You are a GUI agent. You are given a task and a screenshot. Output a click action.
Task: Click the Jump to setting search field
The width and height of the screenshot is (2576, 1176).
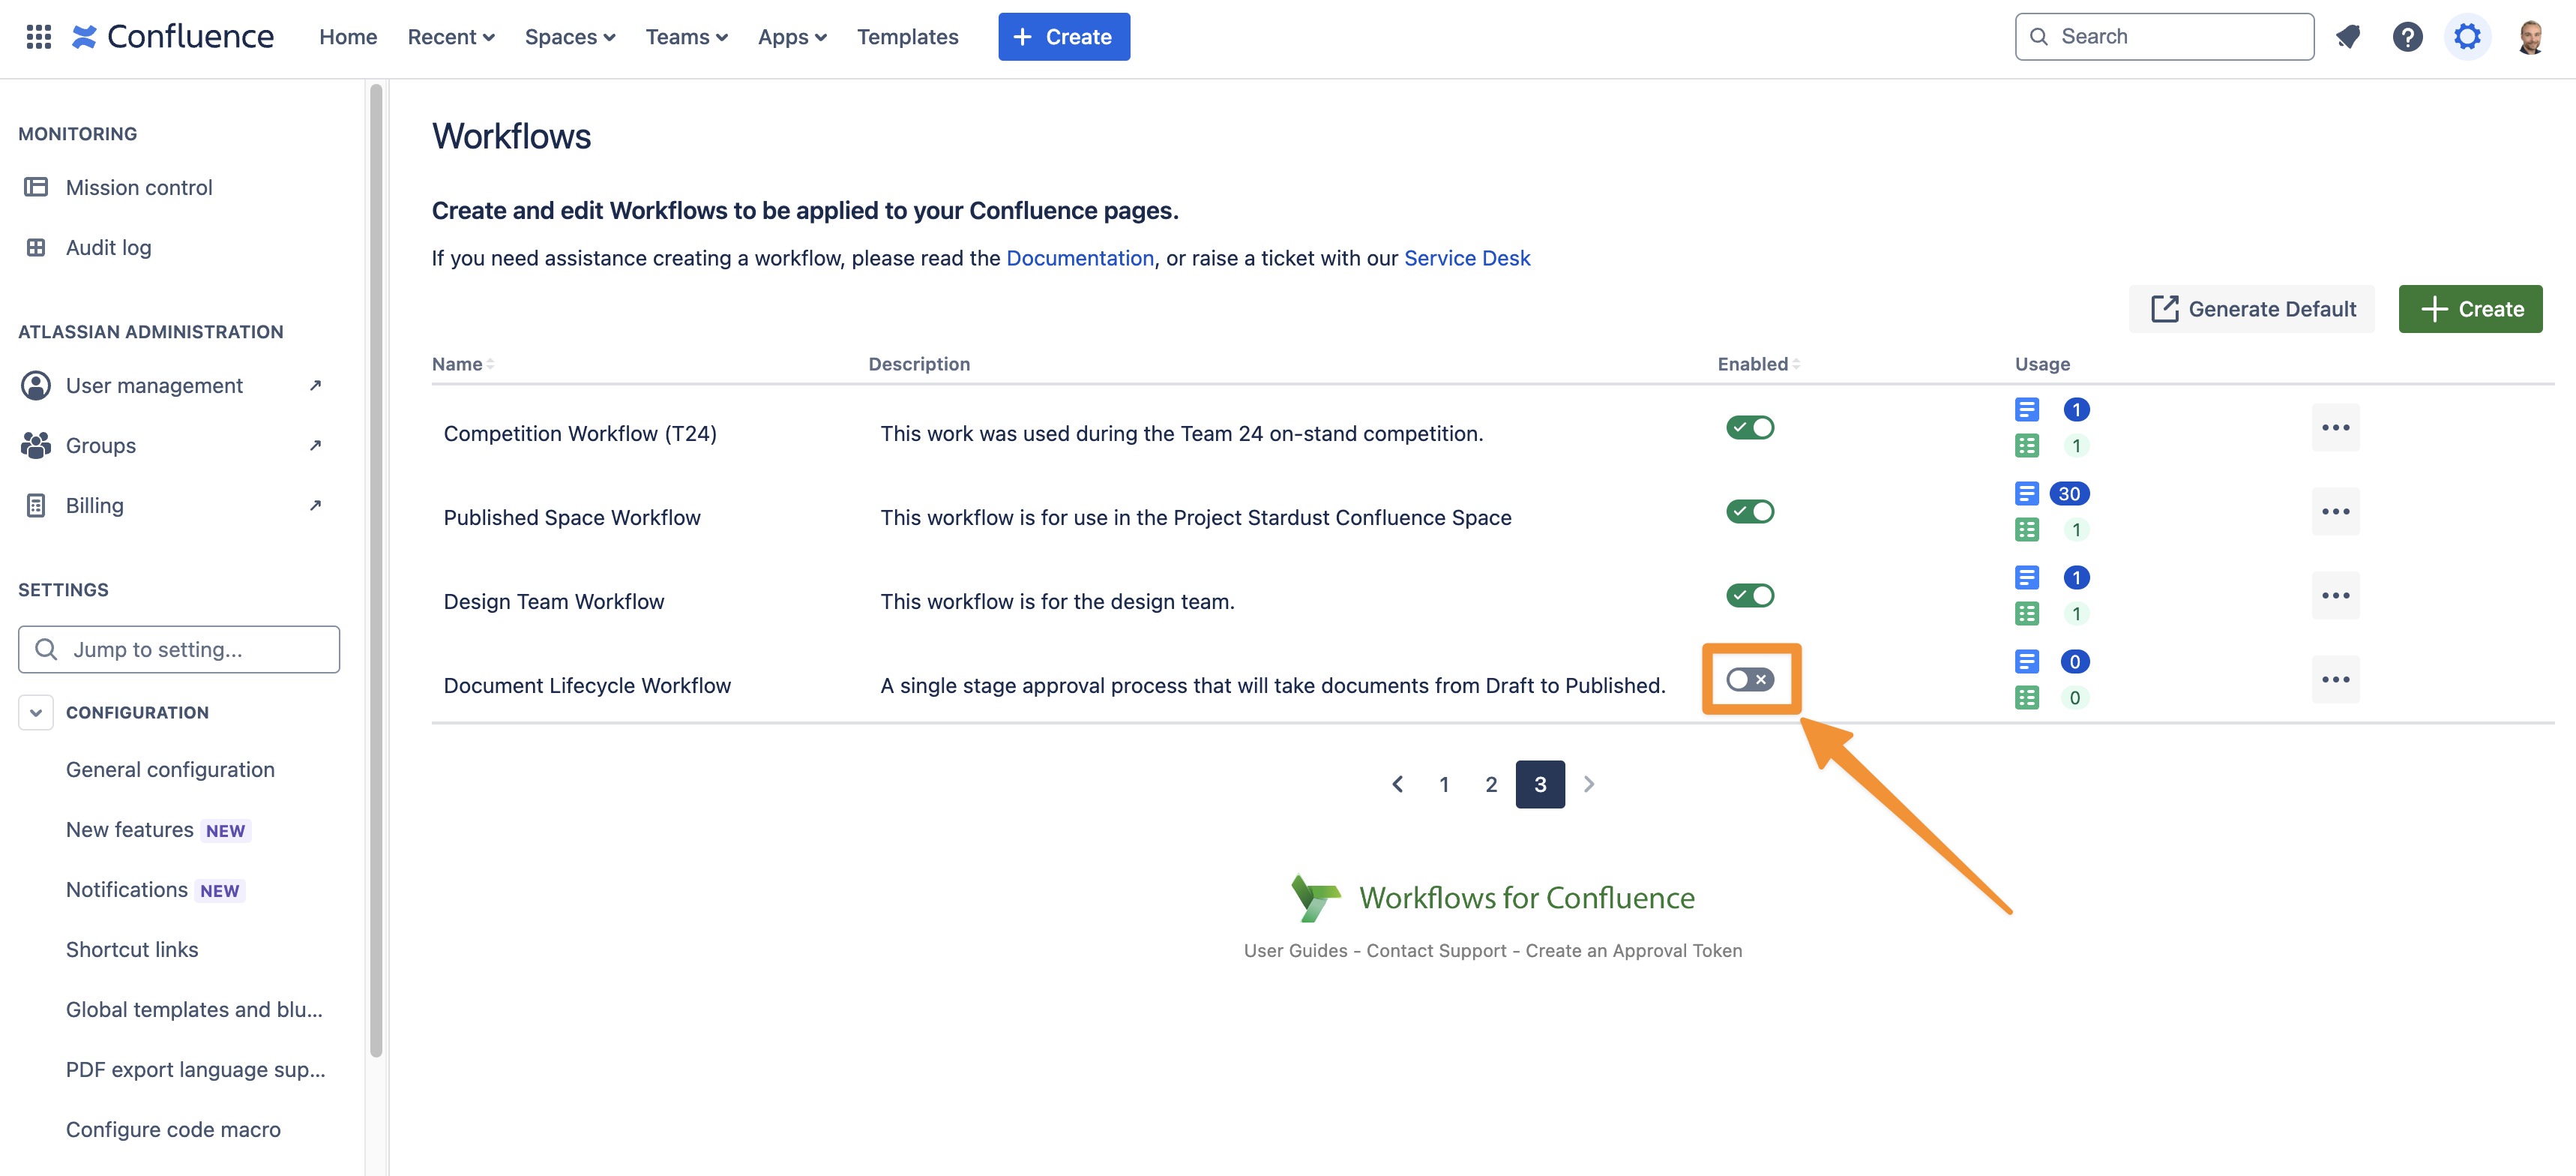[x=179, y=649]
